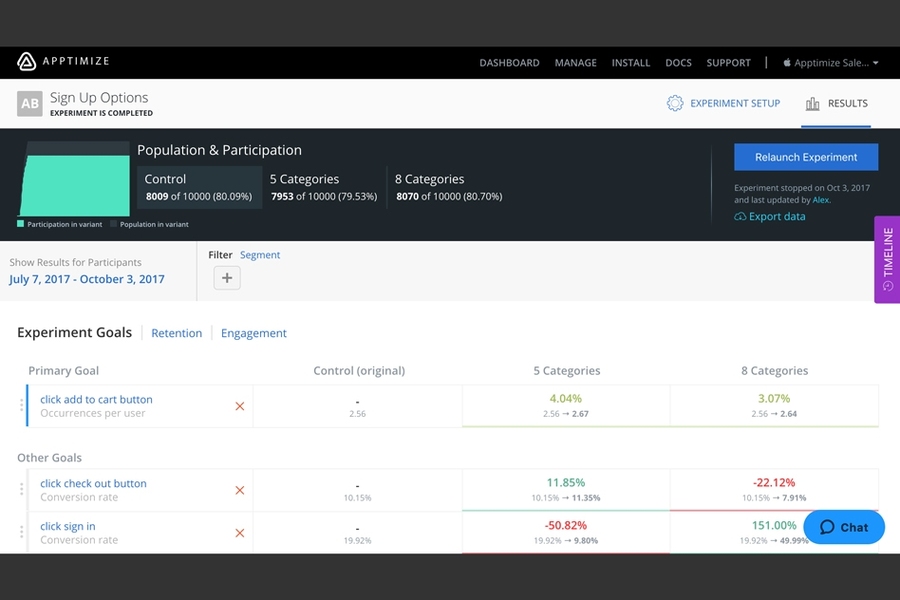The width and height of the screenshot is (900, 600).
Task: Switch to the Experiment Setup tab
Action: [x=723, y=103]
